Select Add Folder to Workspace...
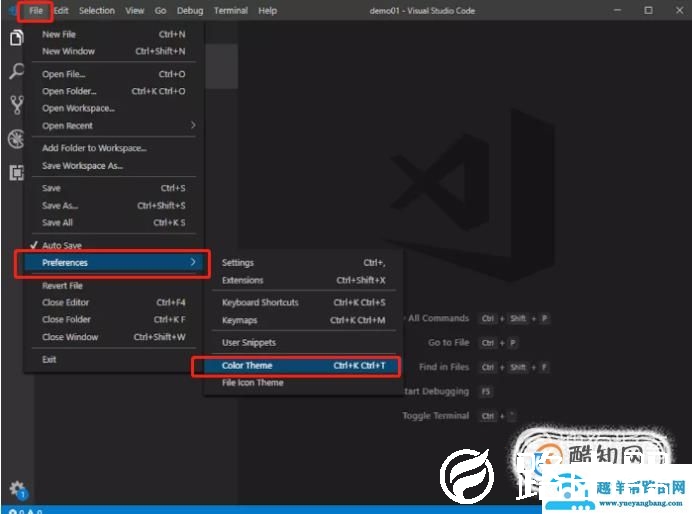Viewport: 692px width, 514px height. point(114,148)
